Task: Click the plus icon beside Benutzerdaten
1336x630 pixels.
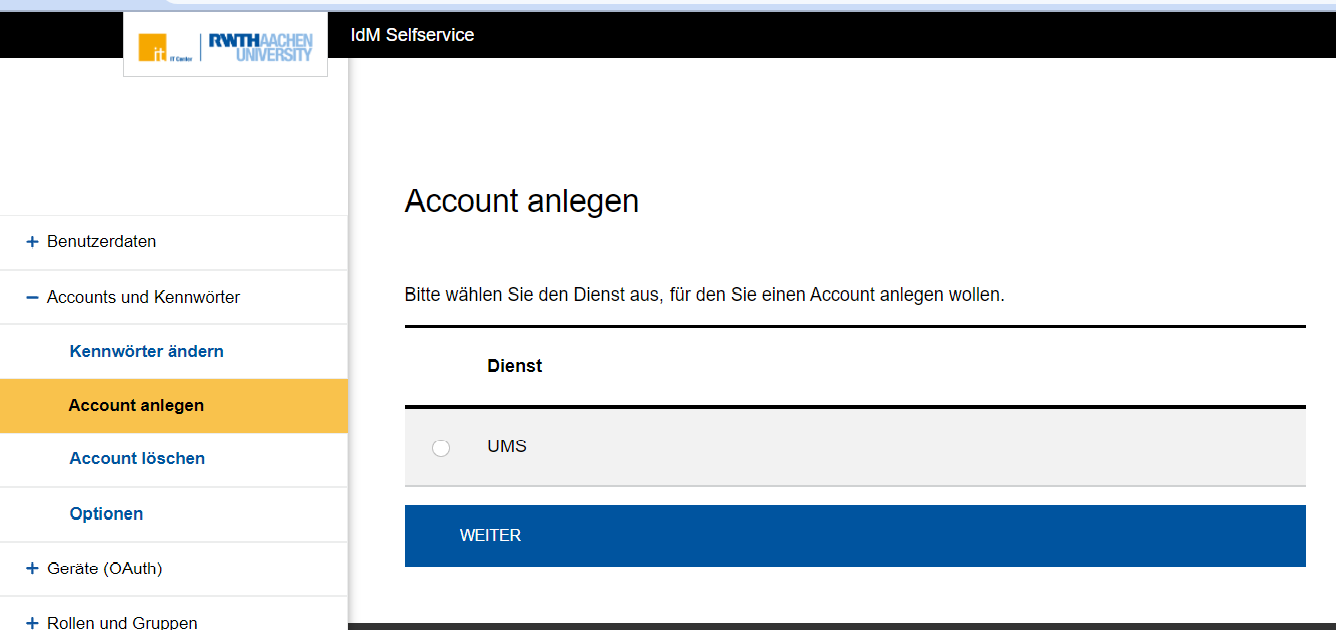Action: 32,242
